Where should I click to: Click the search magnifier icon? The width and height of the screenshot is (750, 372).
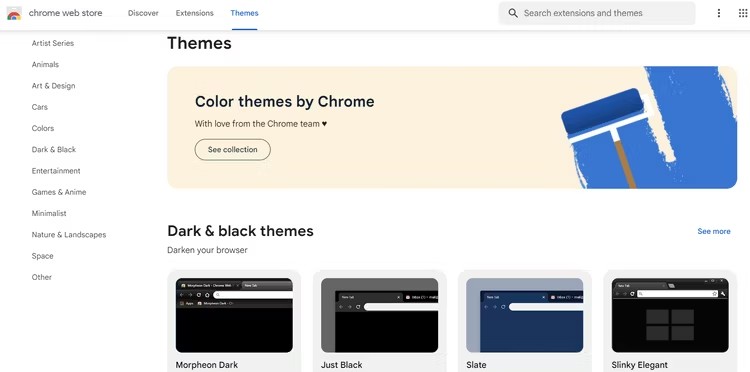513,13
